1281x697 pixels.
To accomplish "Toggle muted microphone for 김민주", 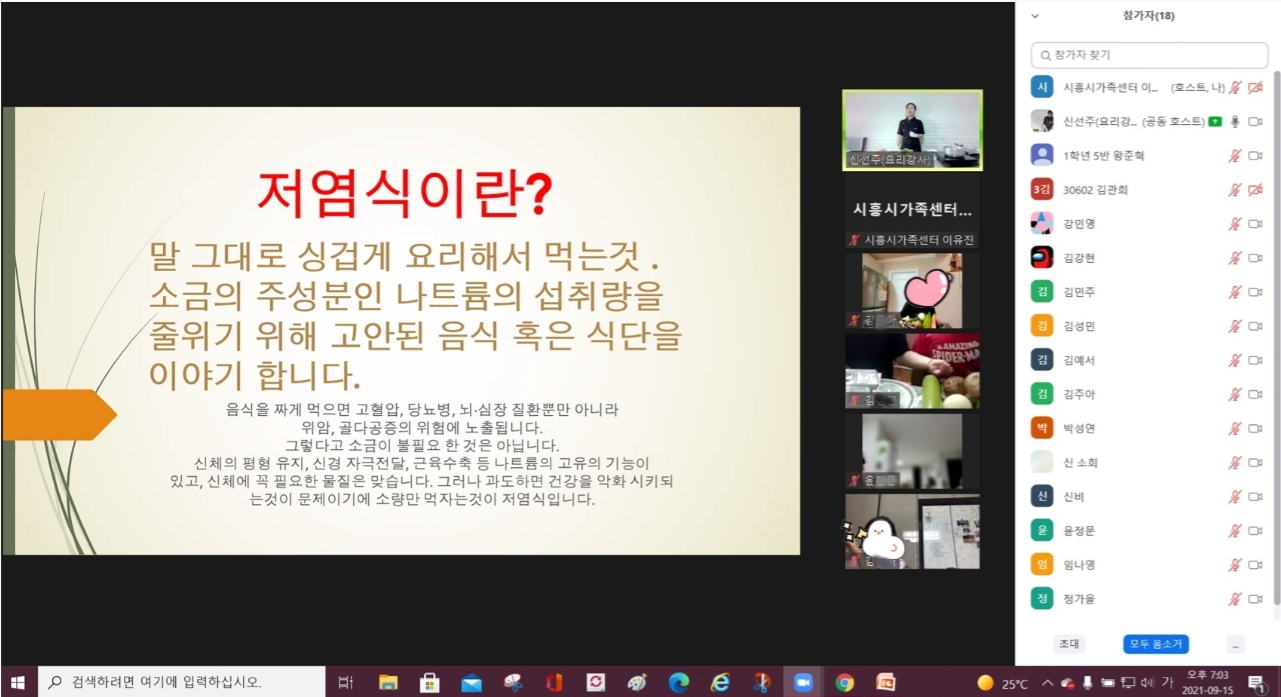I will (1235, 291).
